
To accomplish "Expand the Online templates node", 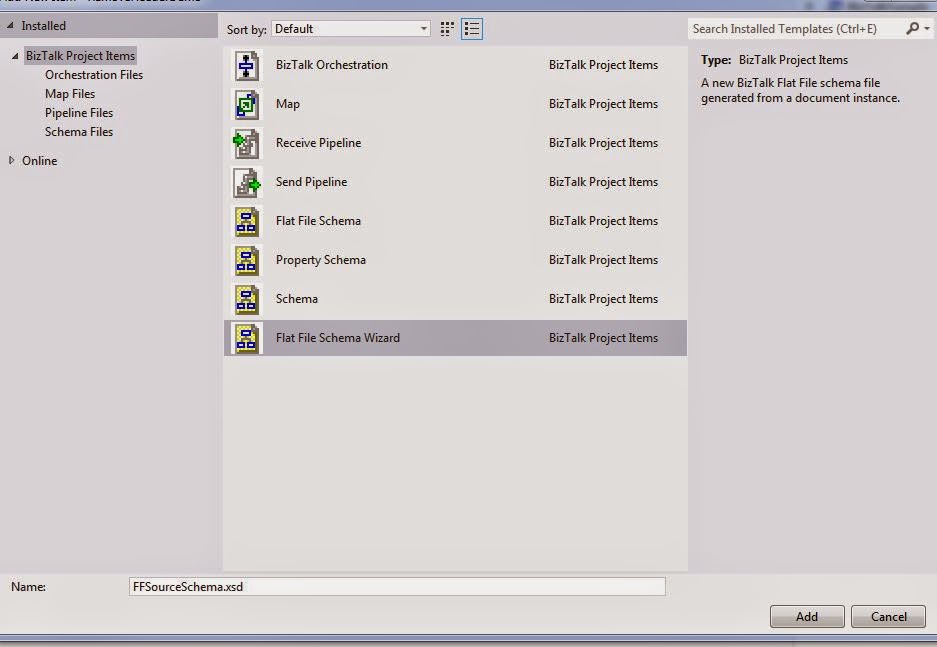I will 12,160.
